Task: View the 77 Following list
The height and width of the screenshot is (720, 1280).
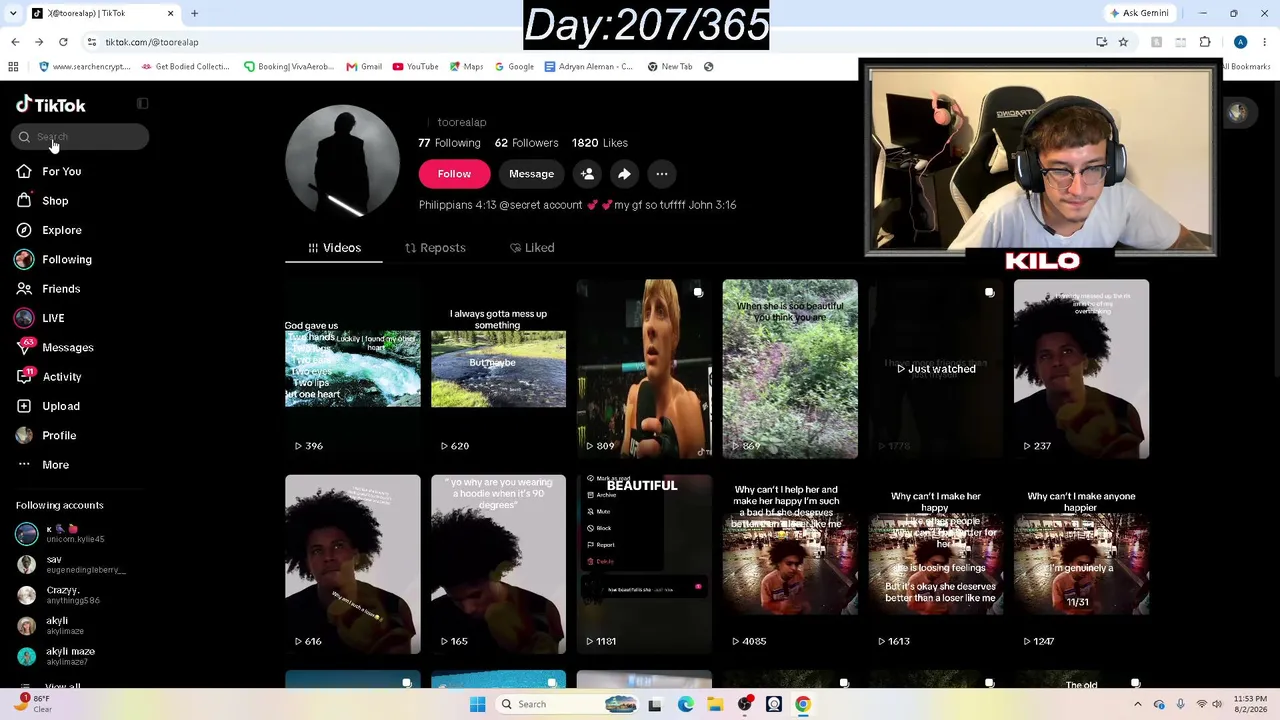Action: (449, 143)
